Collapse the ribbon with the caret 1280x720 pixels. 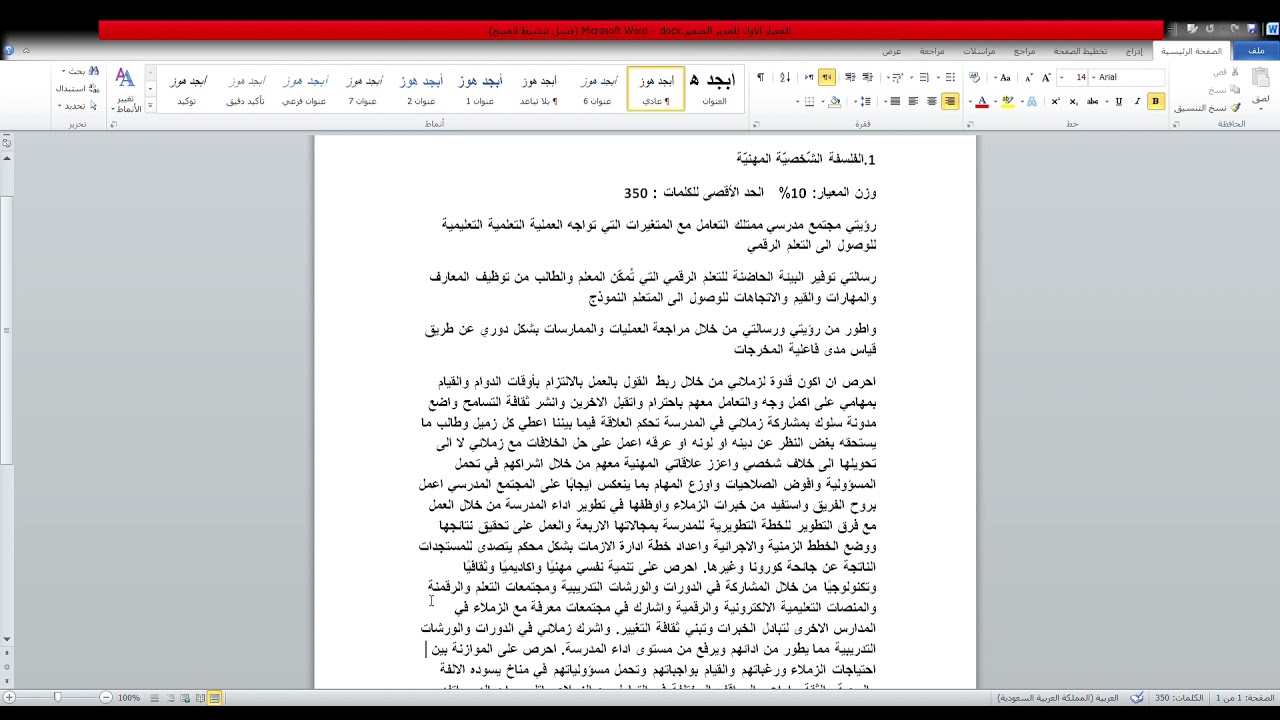26,51
